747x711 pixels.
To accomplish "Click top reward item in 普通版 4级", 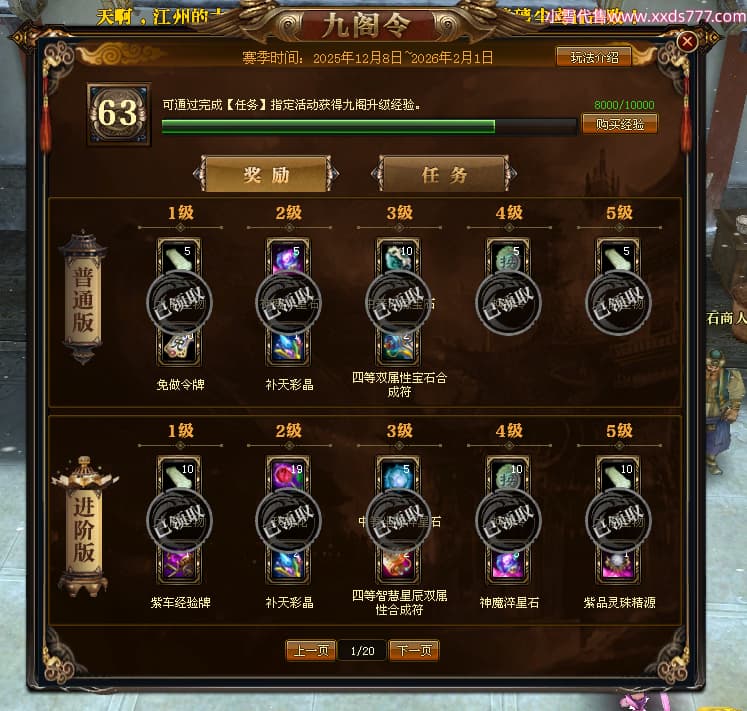I will click(x=508, y=257).
